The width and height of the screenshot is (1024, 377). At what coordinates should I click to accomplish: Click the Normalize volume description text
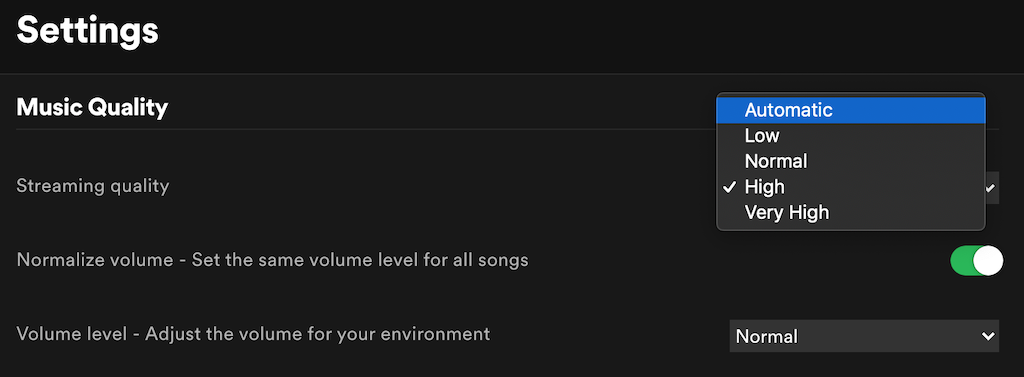(x=272, y=260)
